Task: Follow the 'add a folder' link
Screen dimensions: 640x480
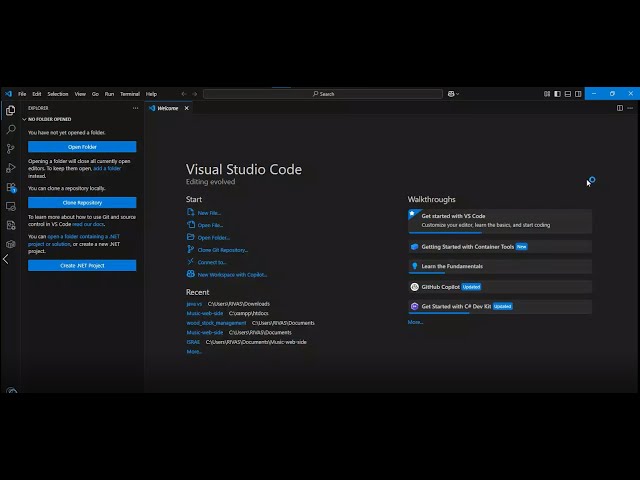Action: [x=107, y=168]
